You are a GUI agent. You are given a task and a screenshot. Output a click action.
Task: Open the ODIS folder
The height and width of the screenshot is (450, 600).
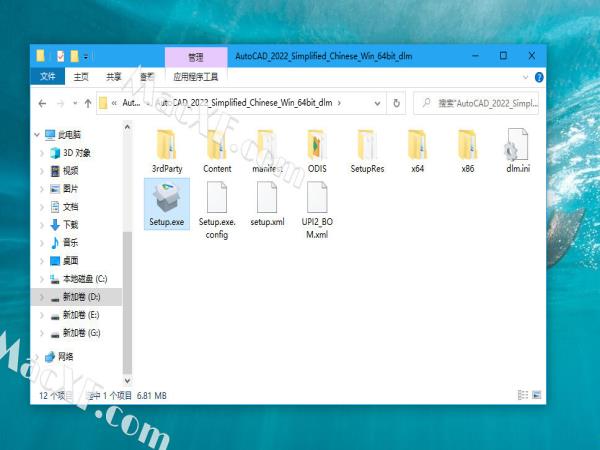click(x=317, y=151)
